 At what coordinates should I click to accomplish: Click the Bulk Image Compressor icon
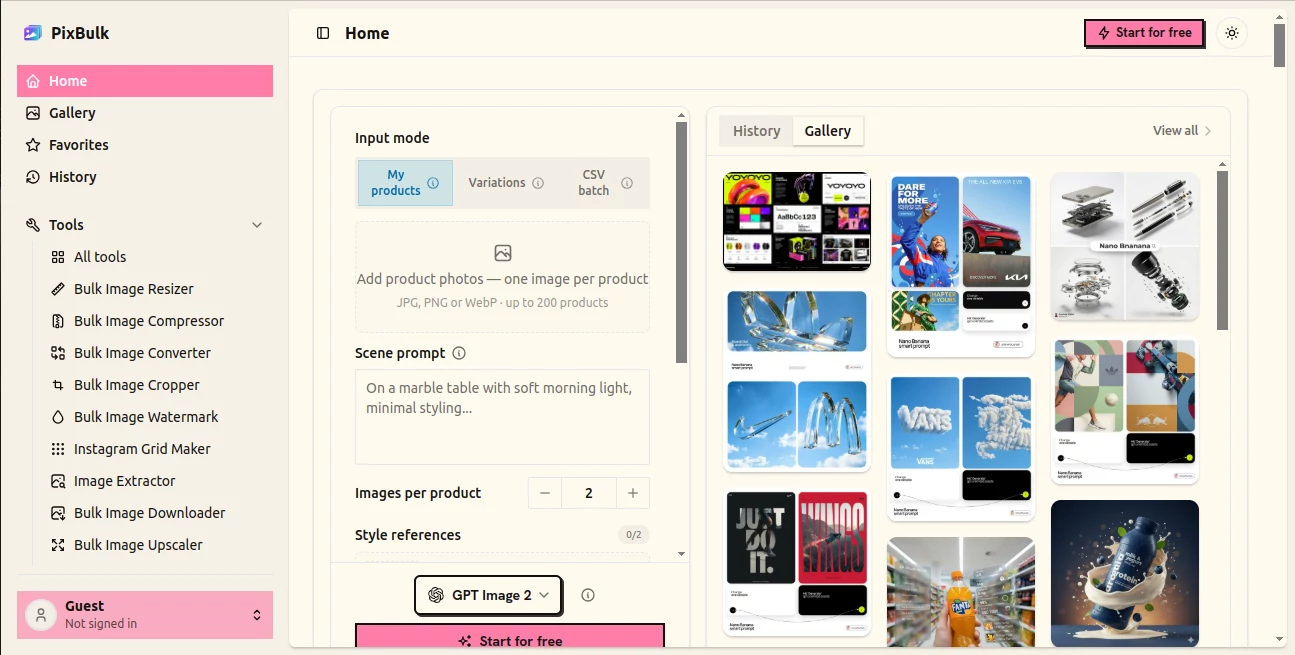coord(58,321)
